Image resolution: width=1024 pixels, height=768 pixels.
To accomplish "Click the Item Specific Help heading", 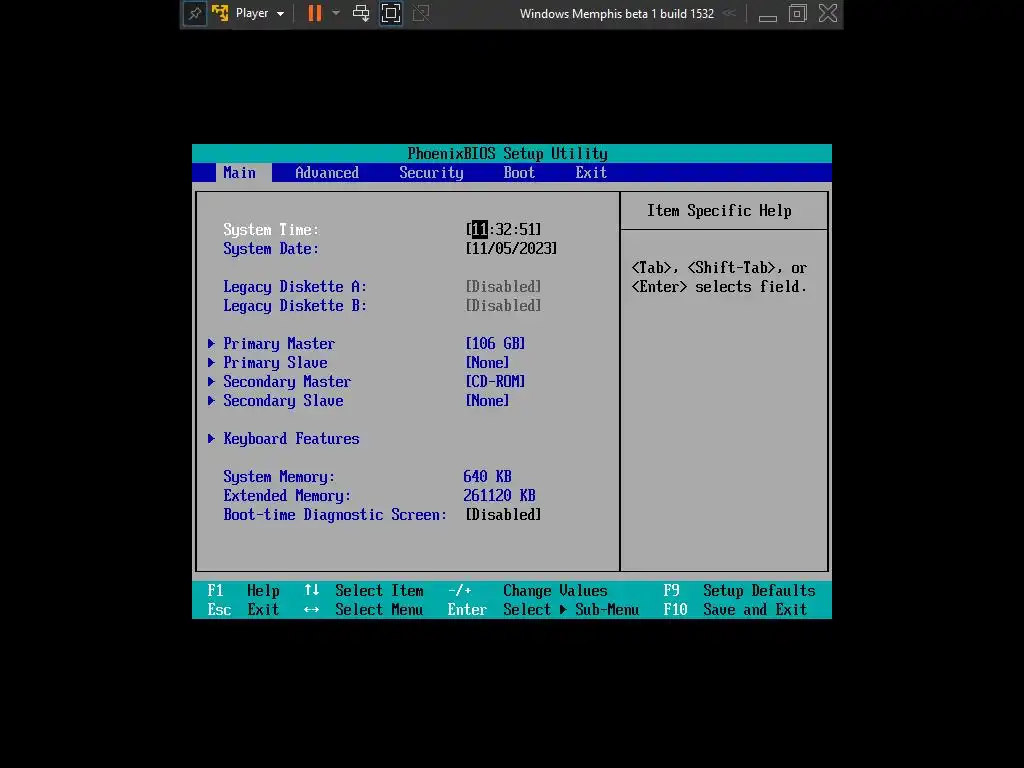I will click(x=719, y=211).
